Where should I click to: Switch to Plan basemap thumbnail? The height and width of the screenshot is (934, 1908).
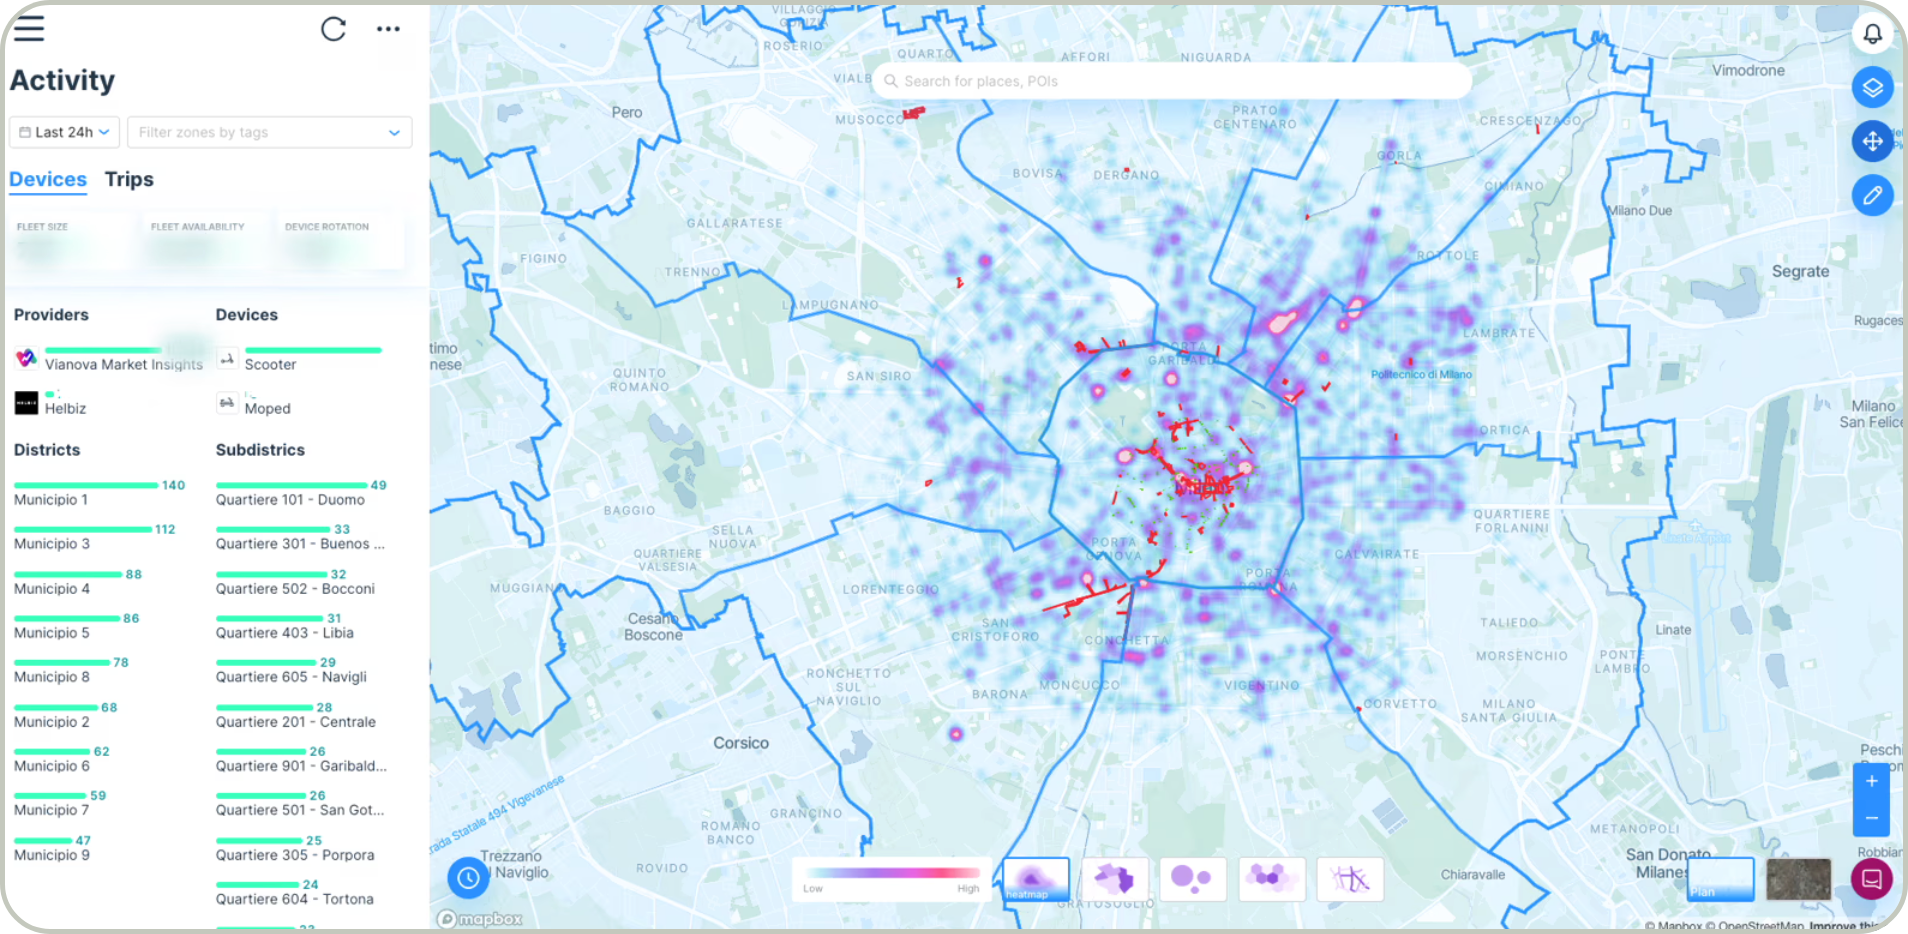[x=1720, y=879]
